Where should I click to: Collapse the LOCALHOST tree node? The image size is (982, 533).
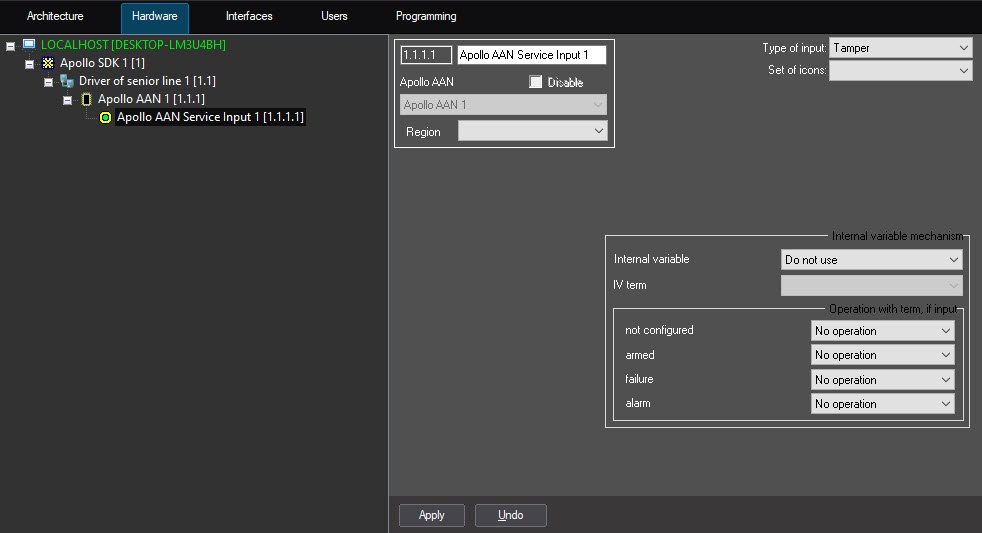[x=10, y=46]
